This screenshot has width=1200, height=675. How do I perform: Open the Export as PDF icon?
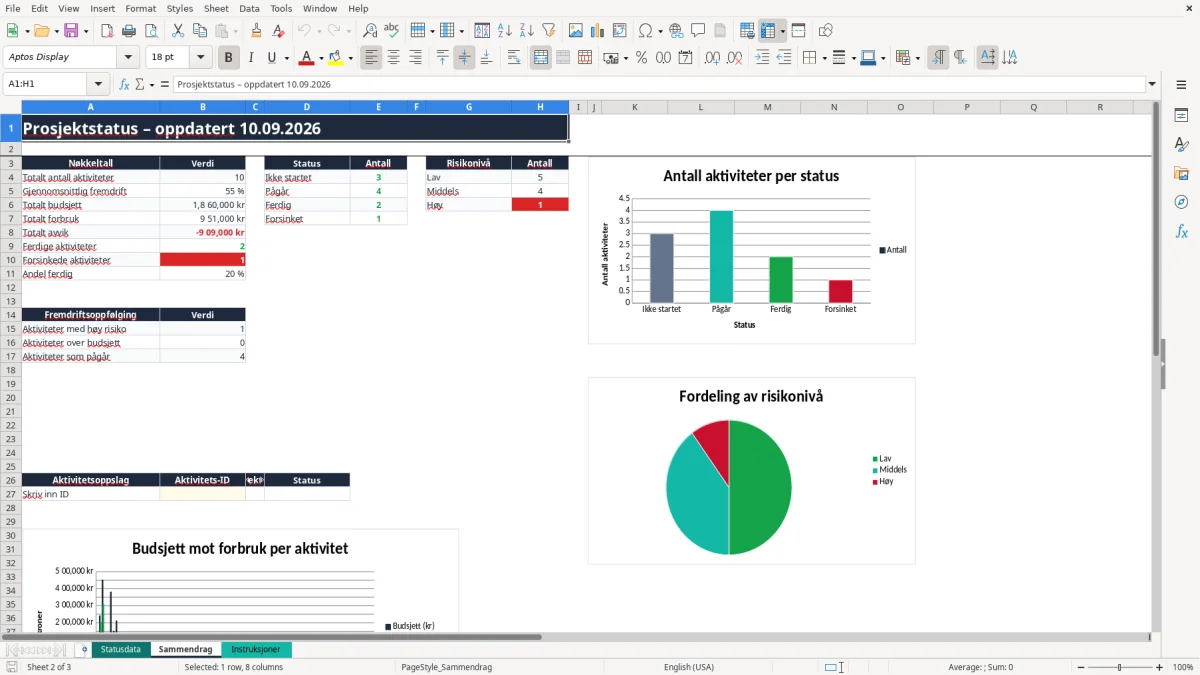107,31
